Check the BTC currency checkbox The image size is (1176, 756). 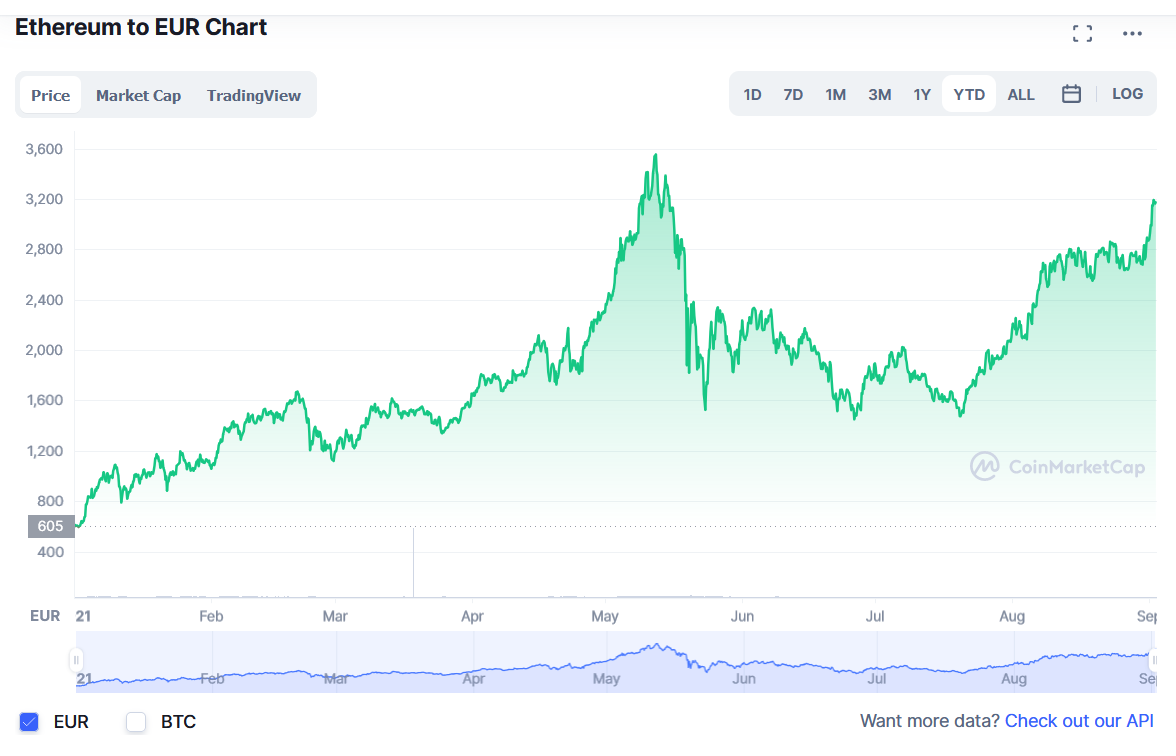[x=136, y=722]
